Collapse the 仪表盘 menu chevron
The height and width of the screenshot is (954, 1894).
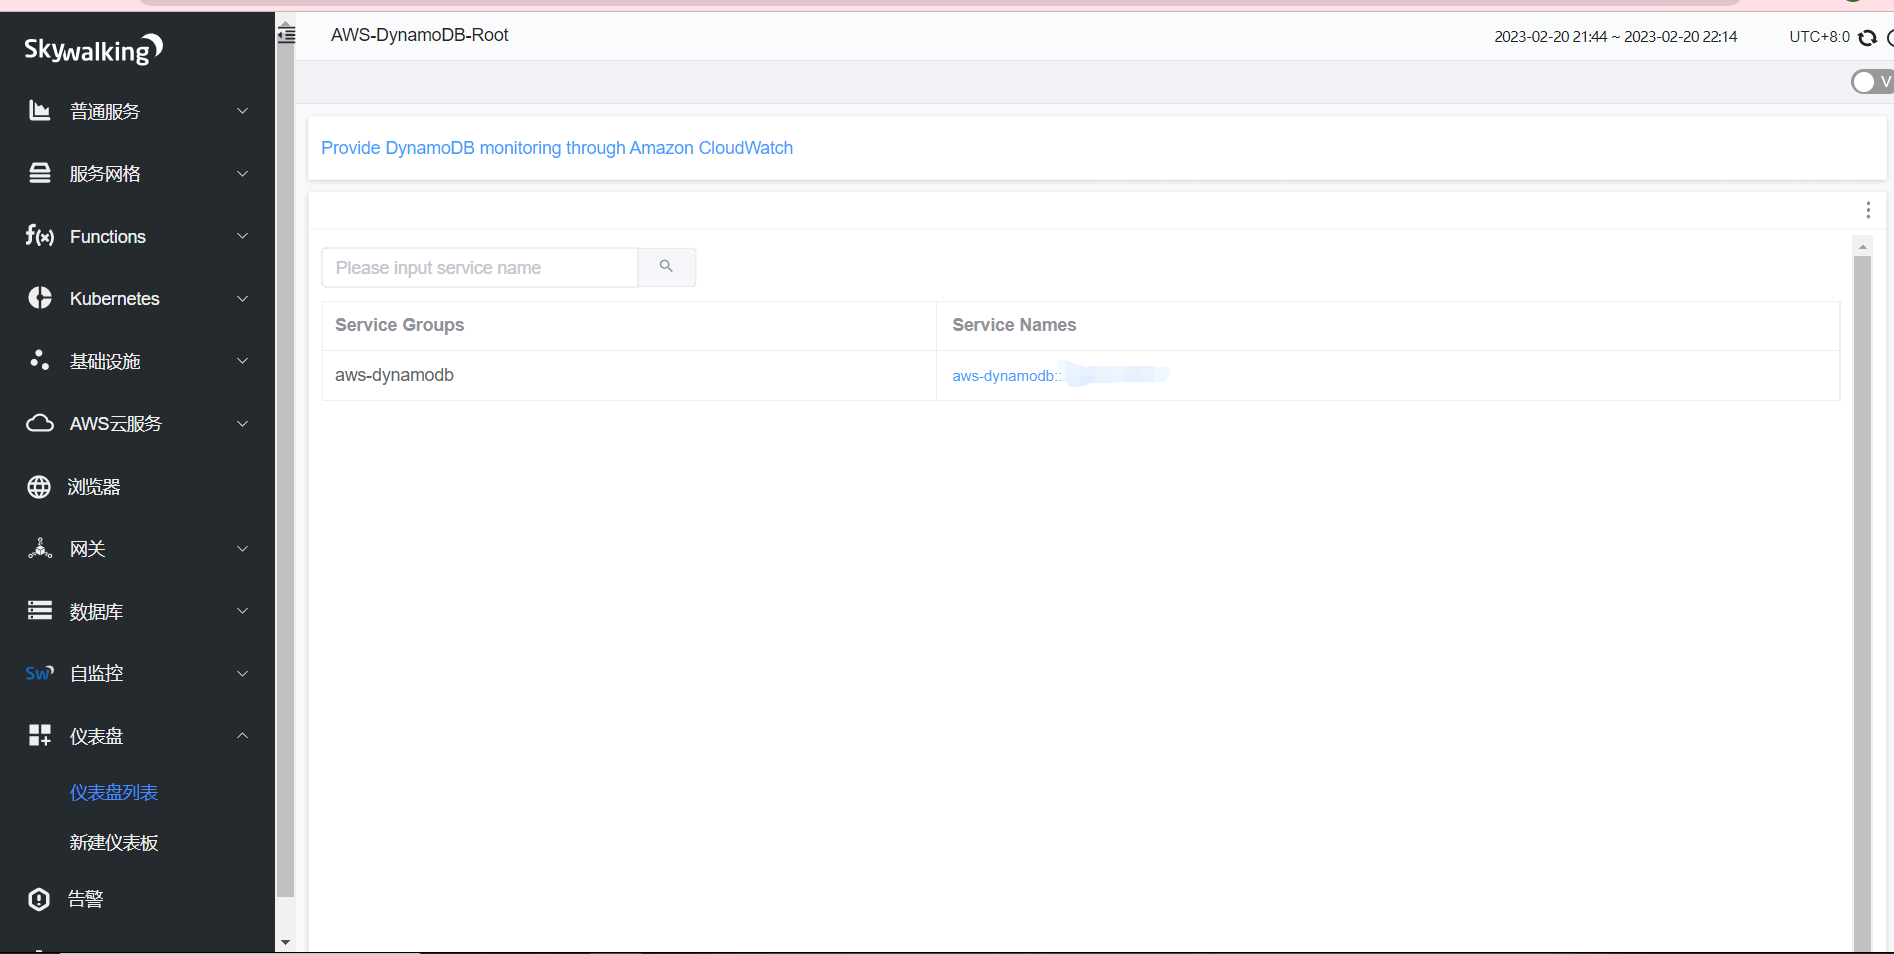[x=242, y=736]
